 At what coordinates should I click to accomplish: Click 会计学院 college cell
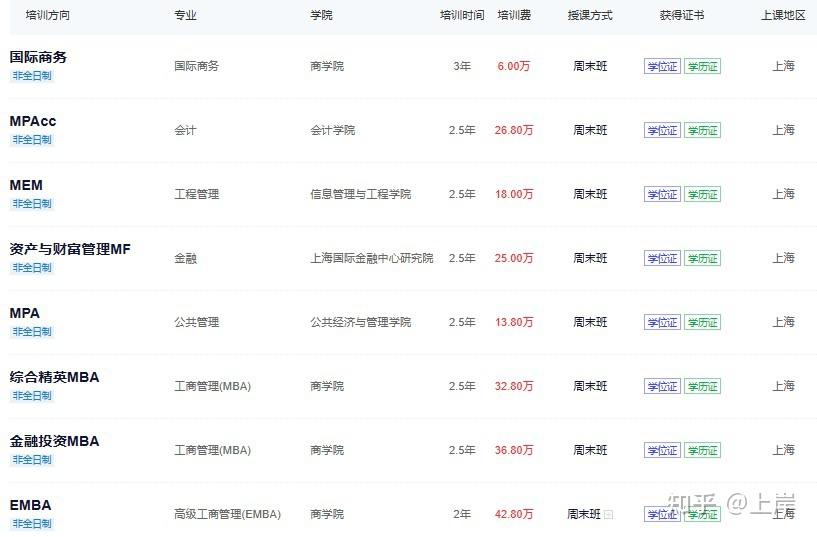click(332, 130)
